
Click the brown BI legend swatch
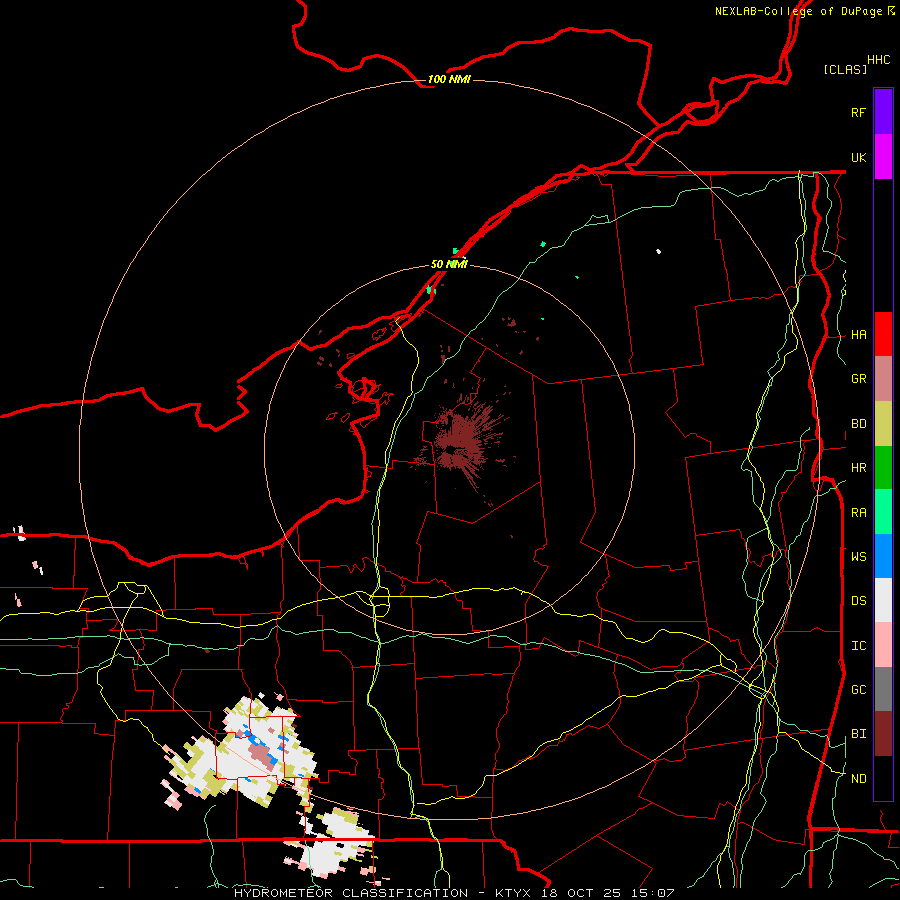click(x=883, y=734)
